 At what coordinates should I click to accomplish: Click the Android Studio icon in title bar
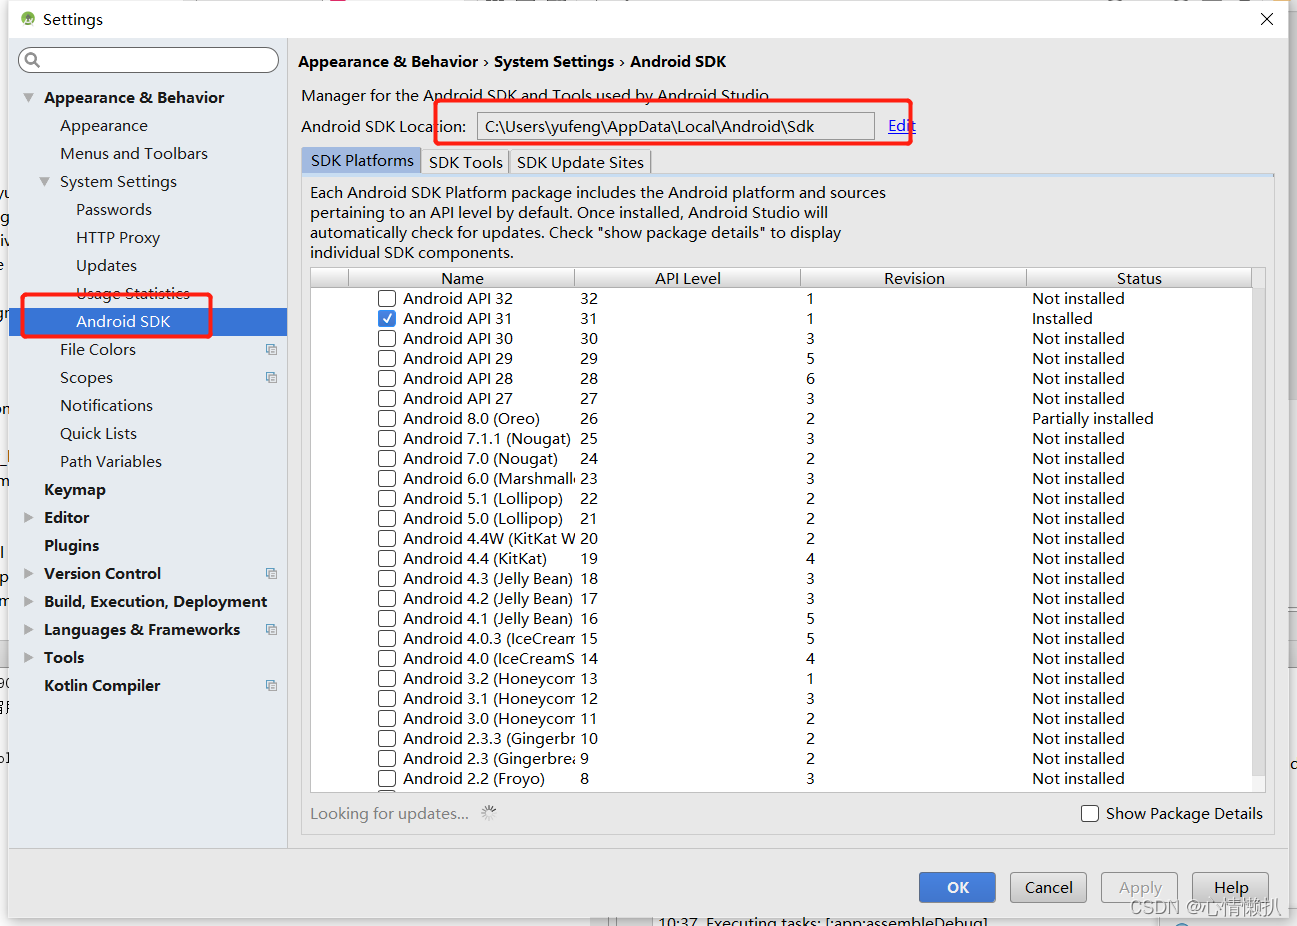click(x=28, y=19)
